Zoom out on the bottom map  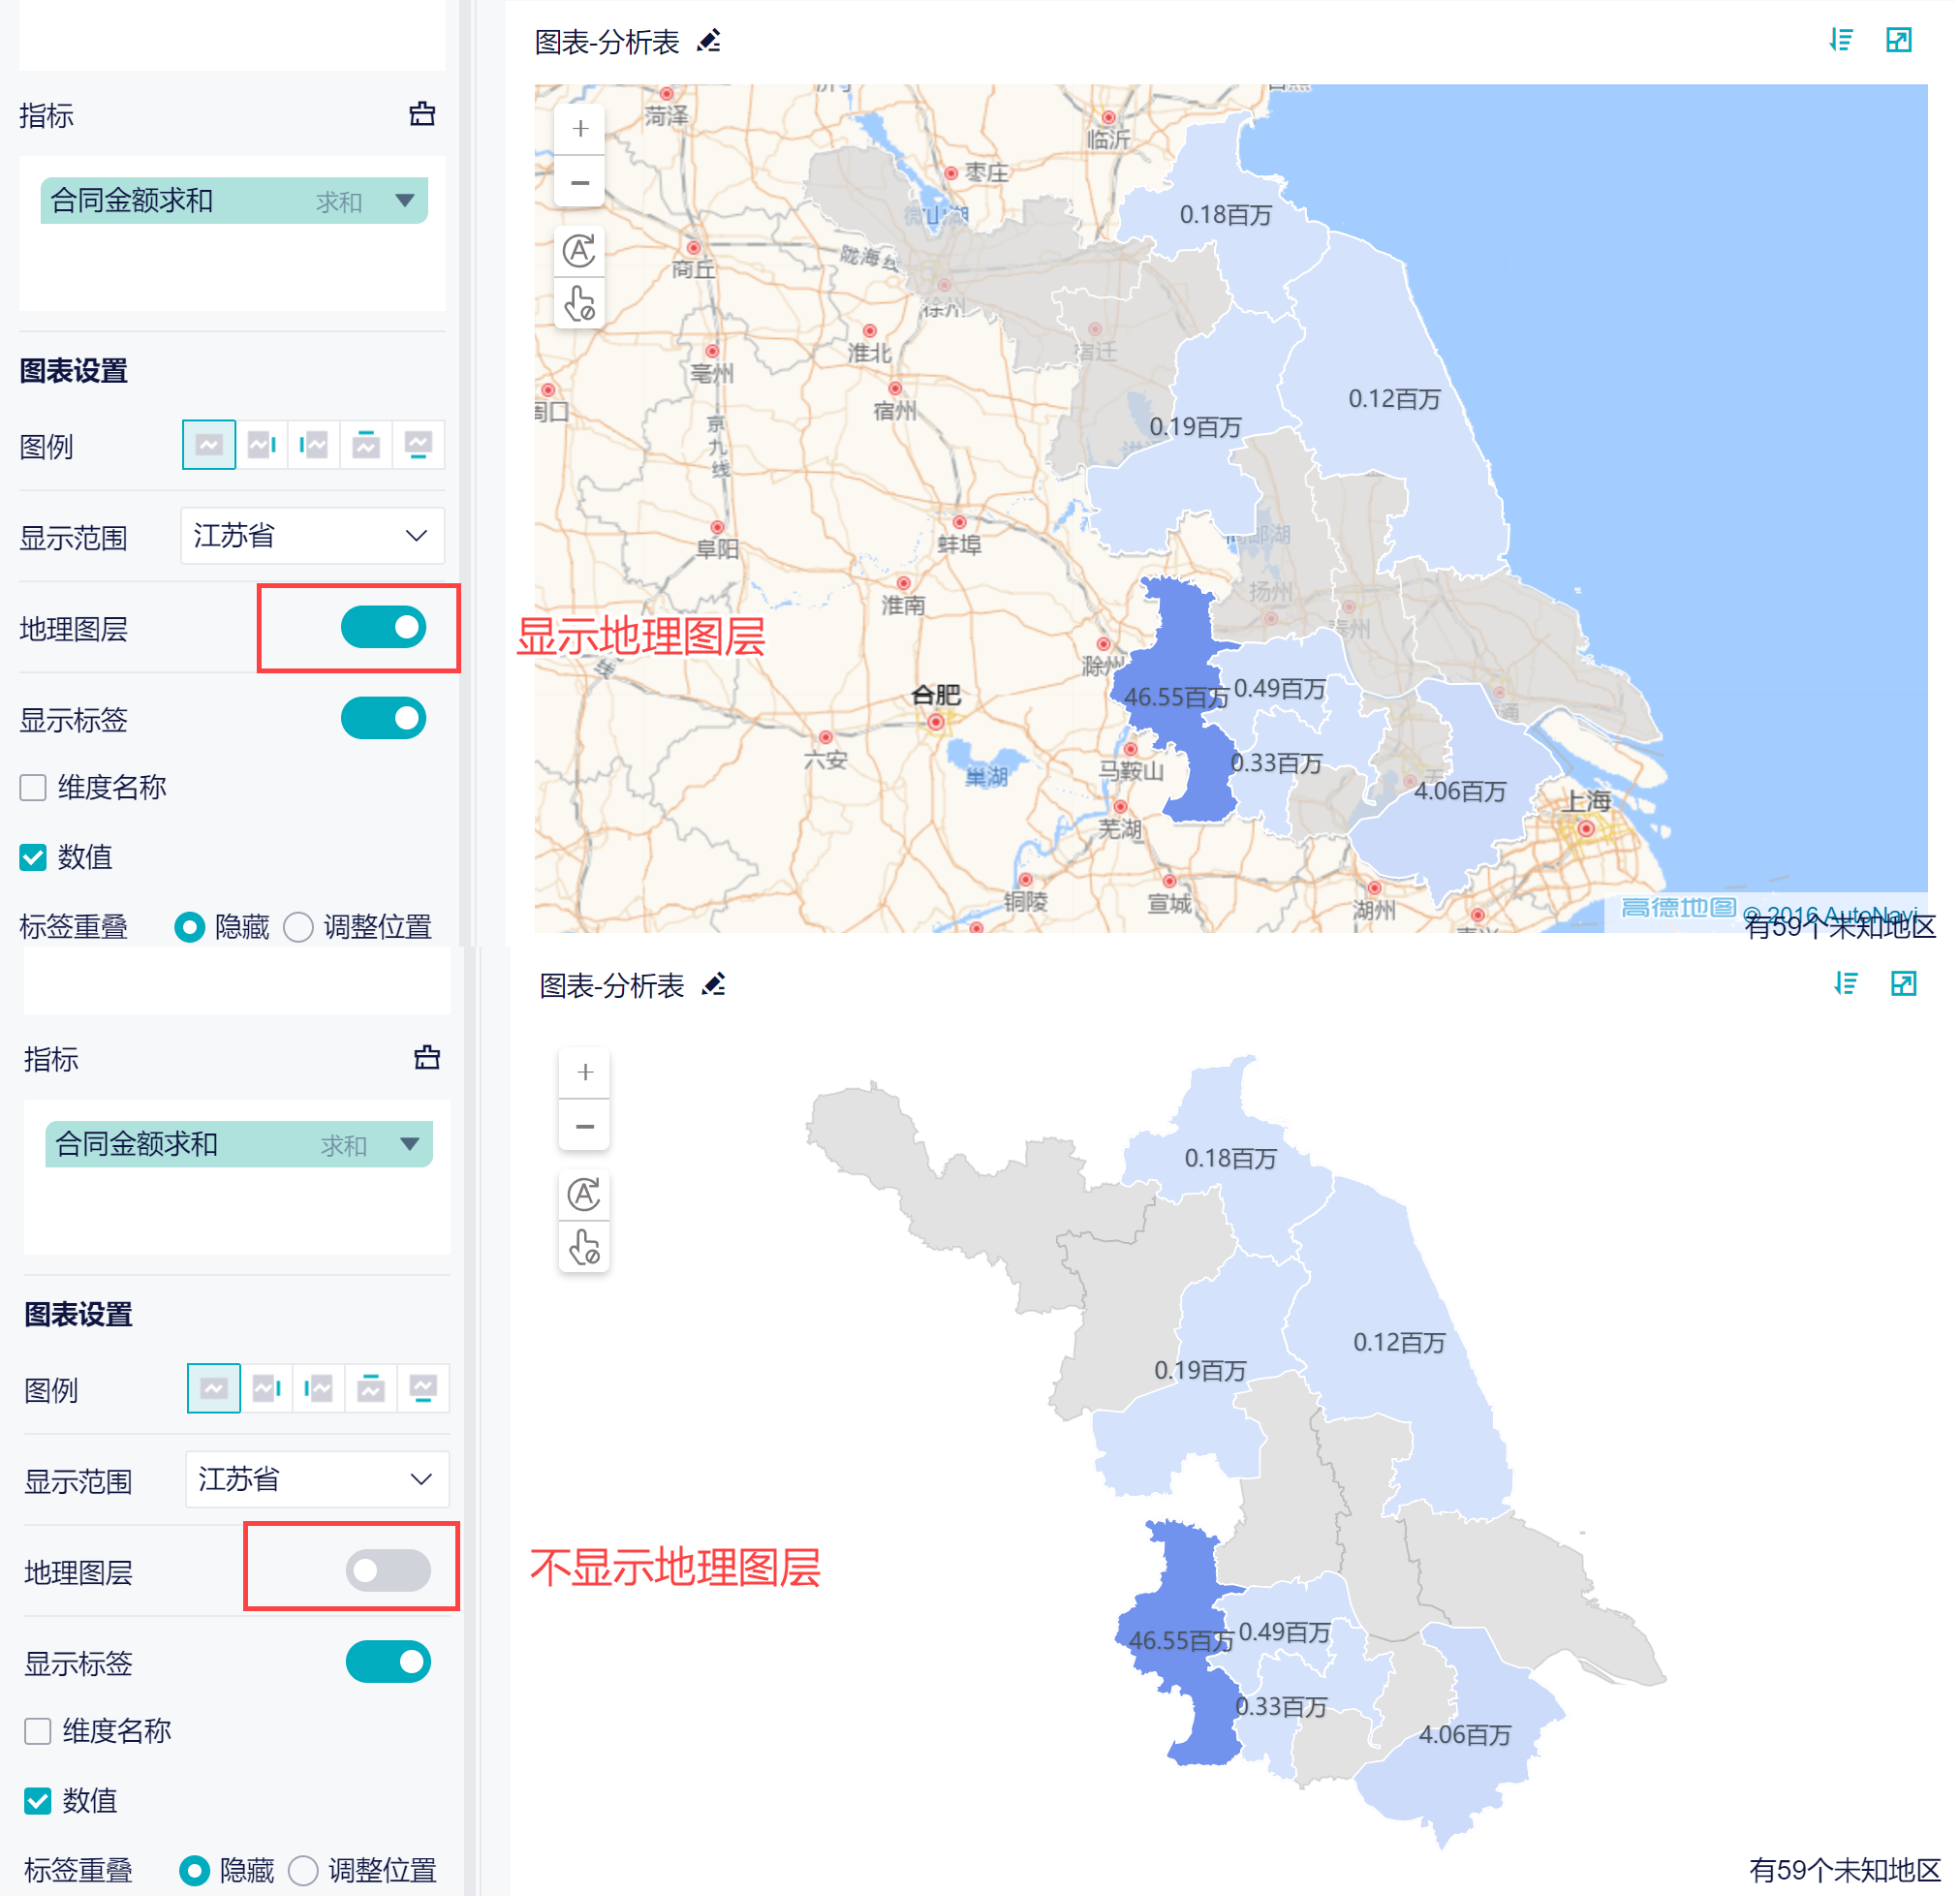click(585, 1126)
